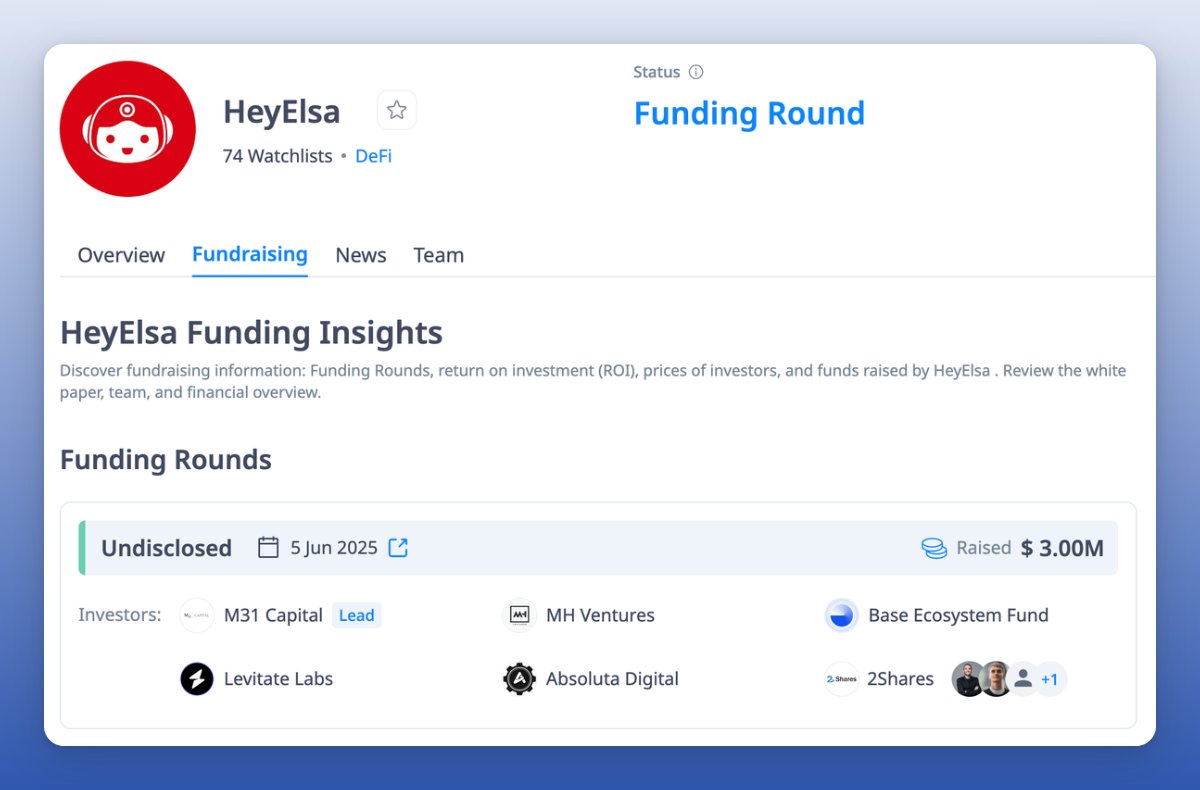The height and width of the screenshot is (790, 1200).
Task: Click the generic person avatar icon
Action: (x=1022, y=679)
